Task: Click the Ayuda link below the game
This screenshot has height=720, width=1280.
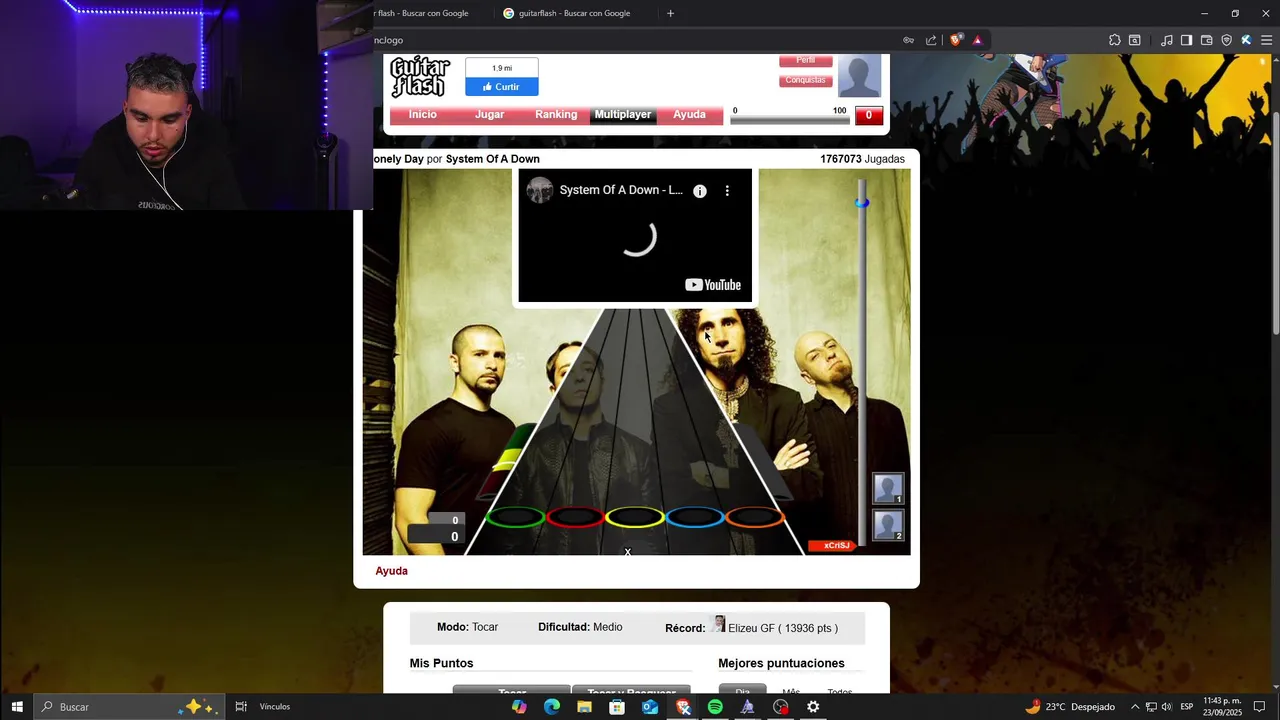Action: click(x=391, y=571)
